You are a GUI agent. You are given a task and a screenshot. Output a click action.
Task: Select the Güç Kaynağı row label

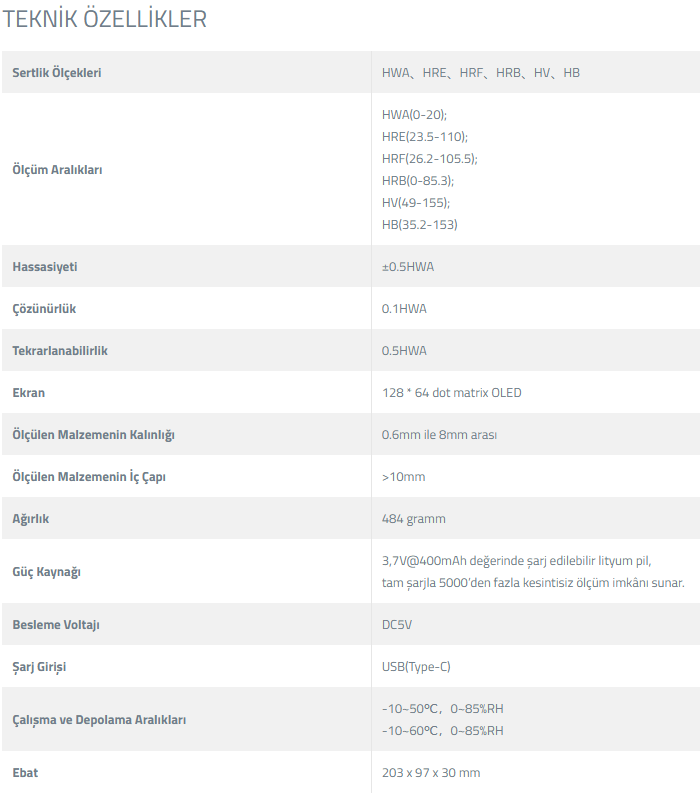(x=47, y=572)
